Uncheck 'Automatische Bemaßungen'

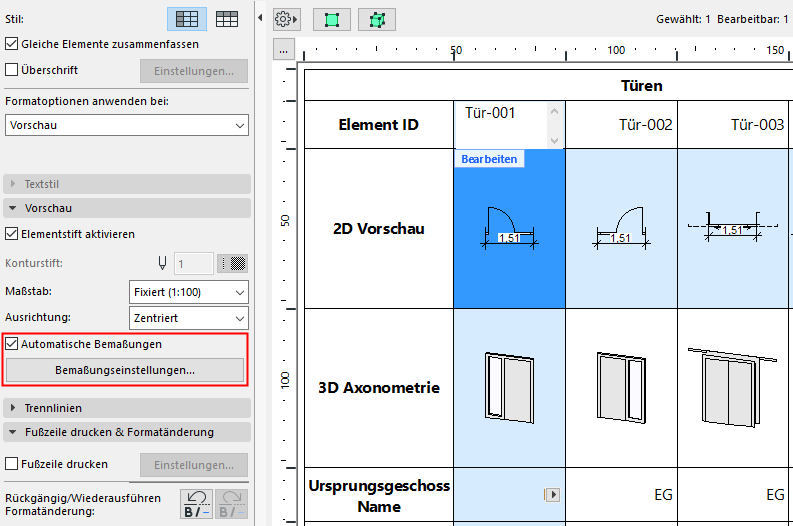[x=12, y=343]
